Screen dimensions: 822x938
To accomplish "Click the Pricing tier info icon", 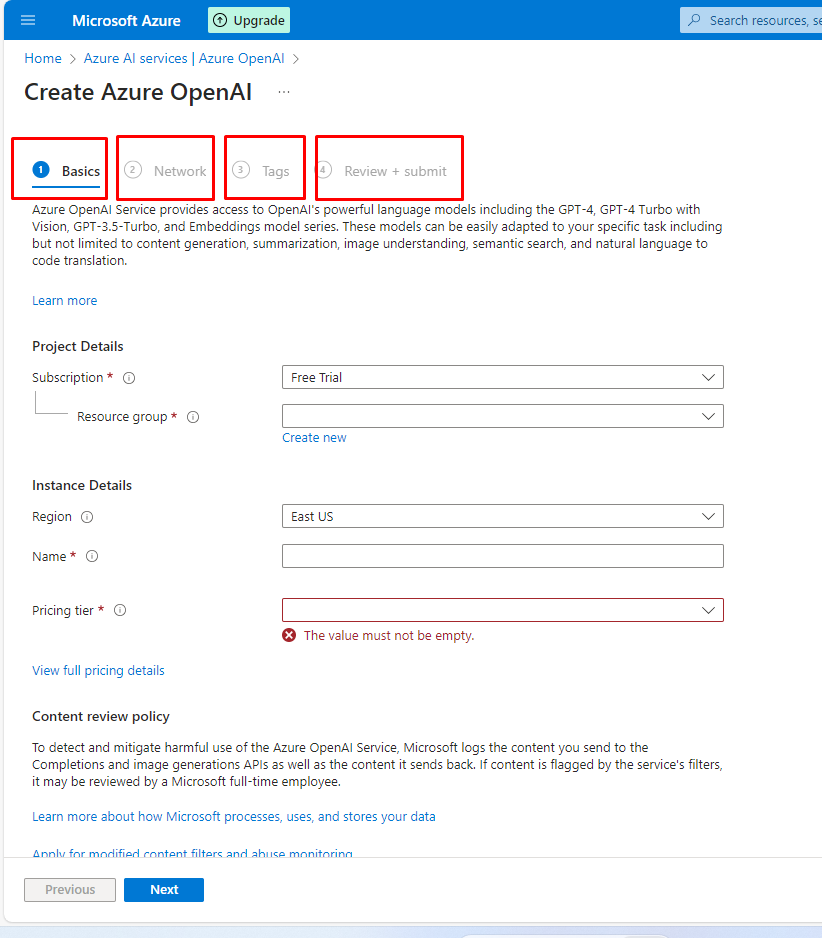I will (120, 611).
